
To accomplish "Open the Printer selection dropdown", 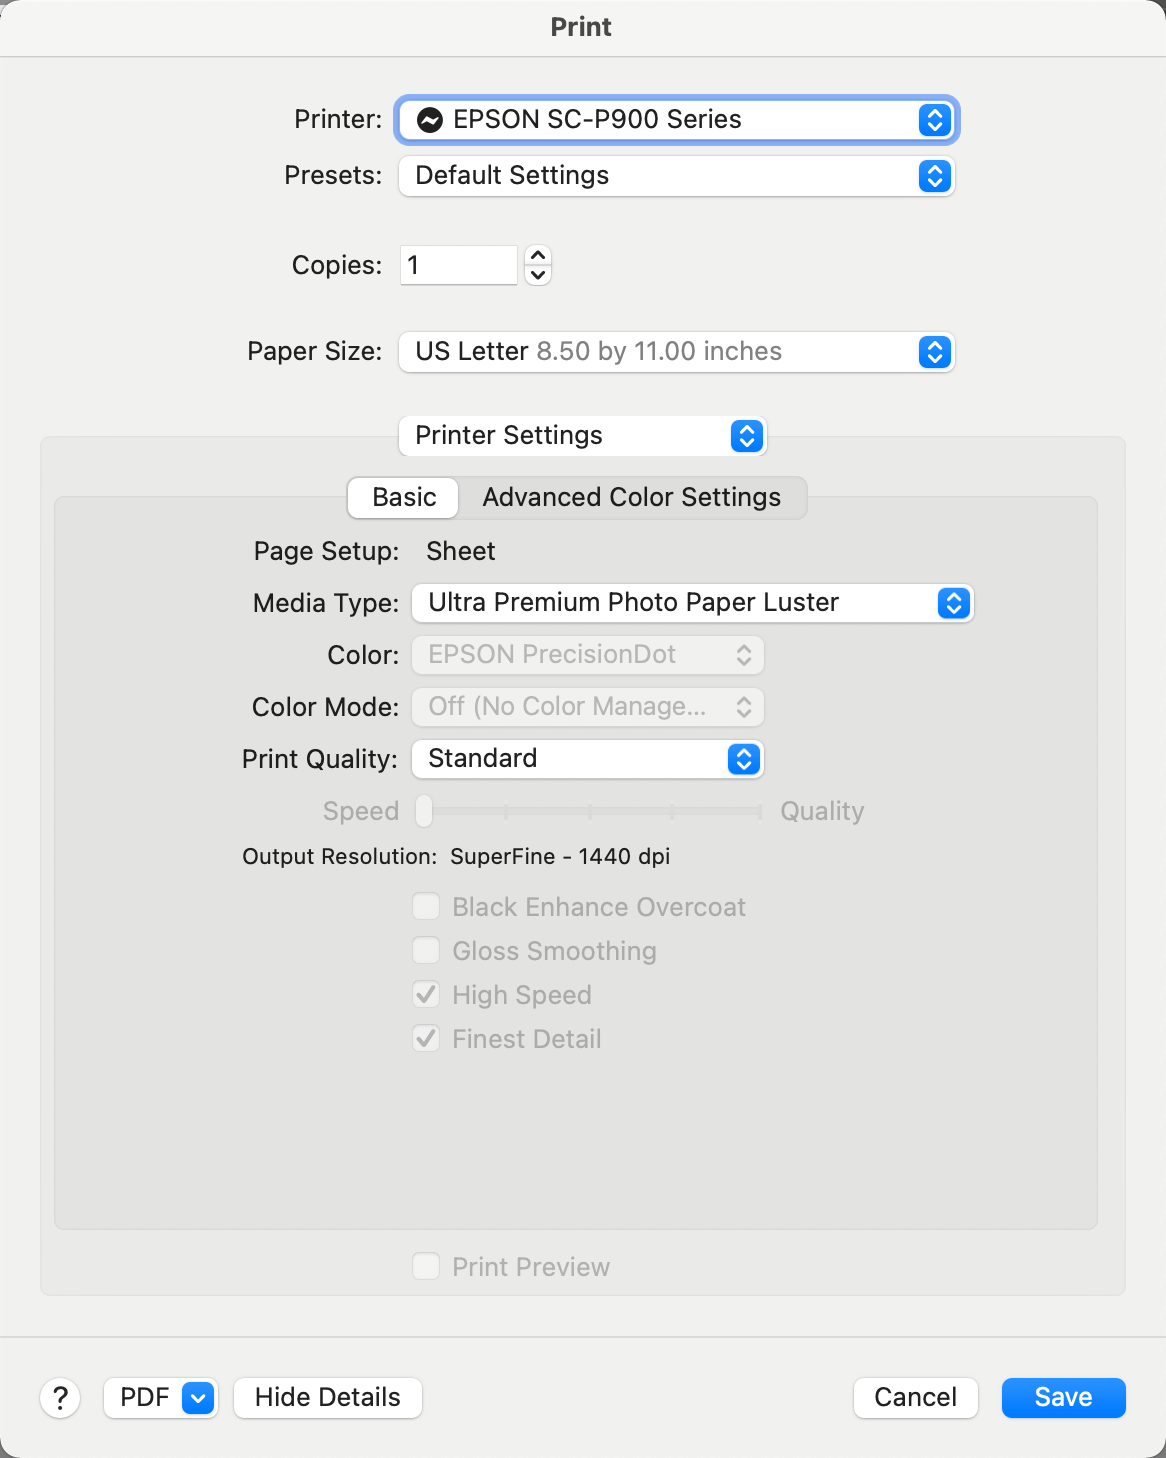I will [x=676, y=120].
